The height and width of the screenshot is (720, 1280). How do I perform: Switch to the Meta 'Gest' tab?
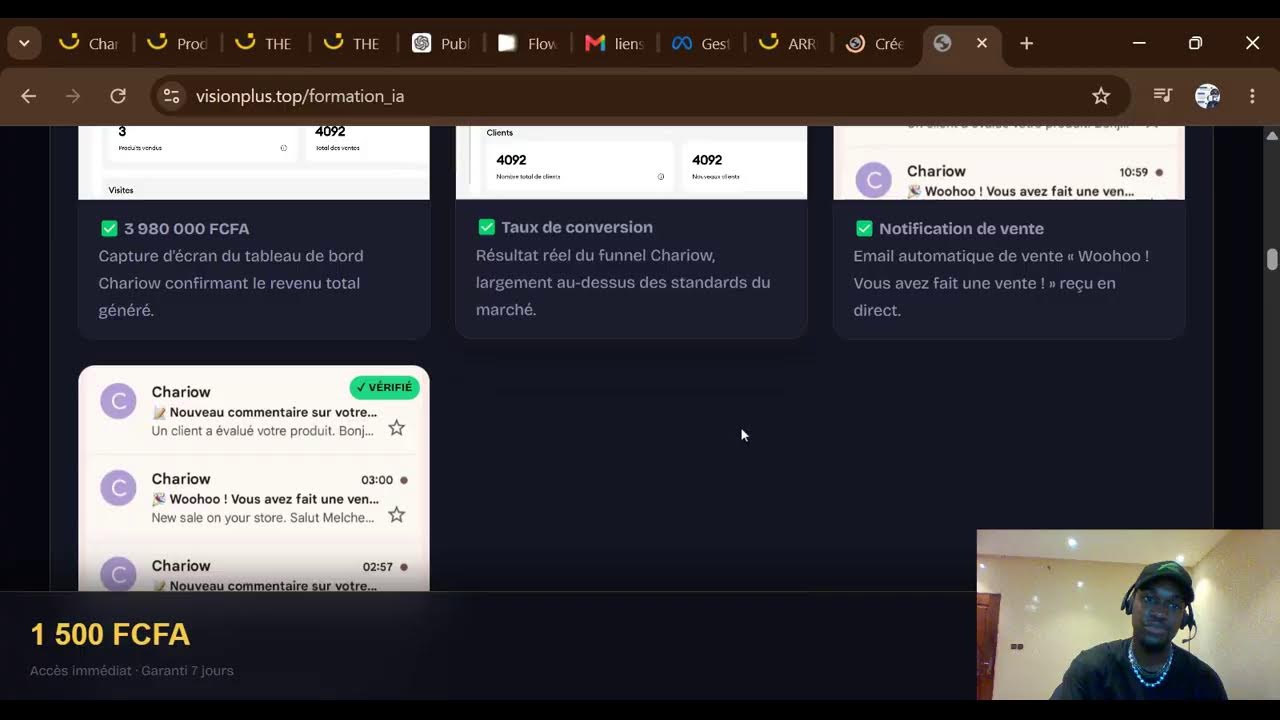[702, 43]
